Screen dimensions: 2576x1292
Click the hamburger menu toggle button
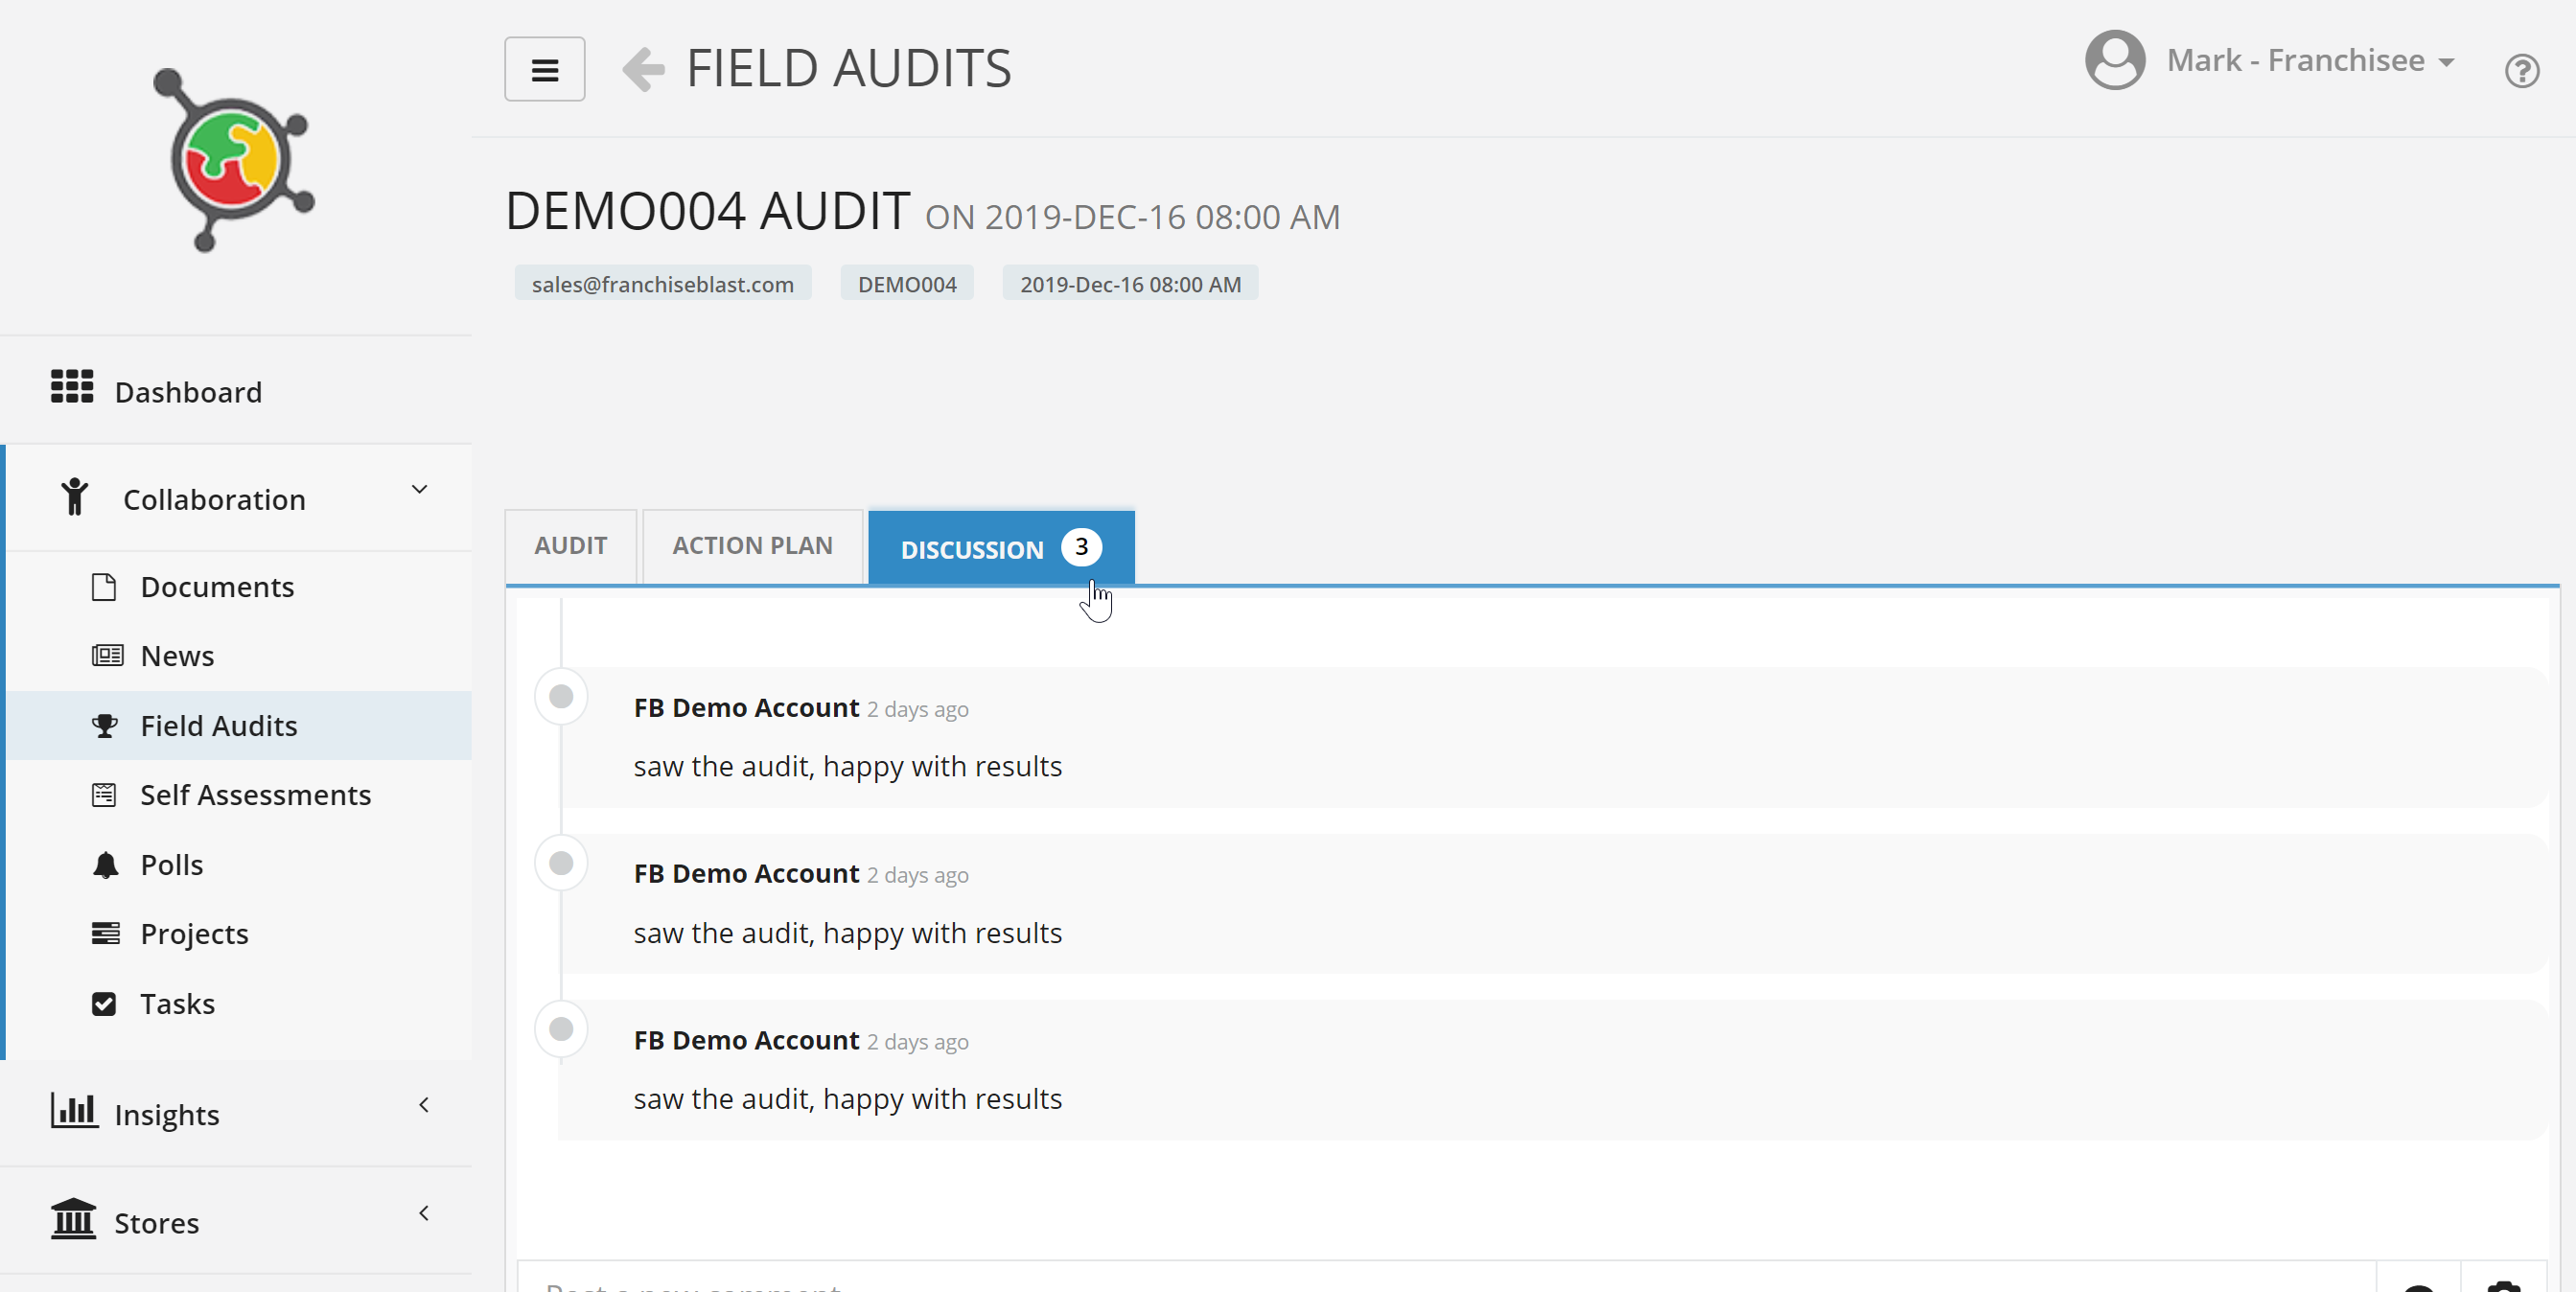pos(544,69)
